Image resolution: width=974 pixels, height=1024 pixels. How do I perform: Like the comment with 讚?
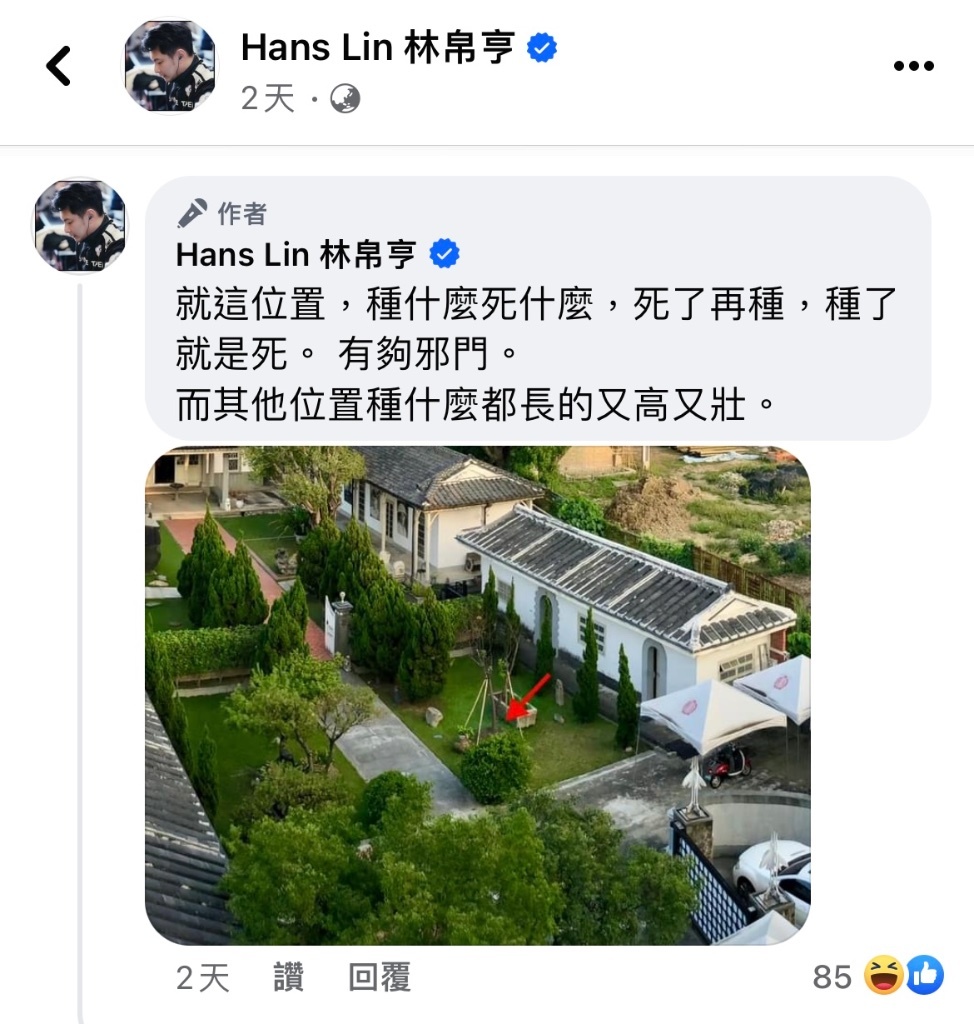tap(288, 977)
